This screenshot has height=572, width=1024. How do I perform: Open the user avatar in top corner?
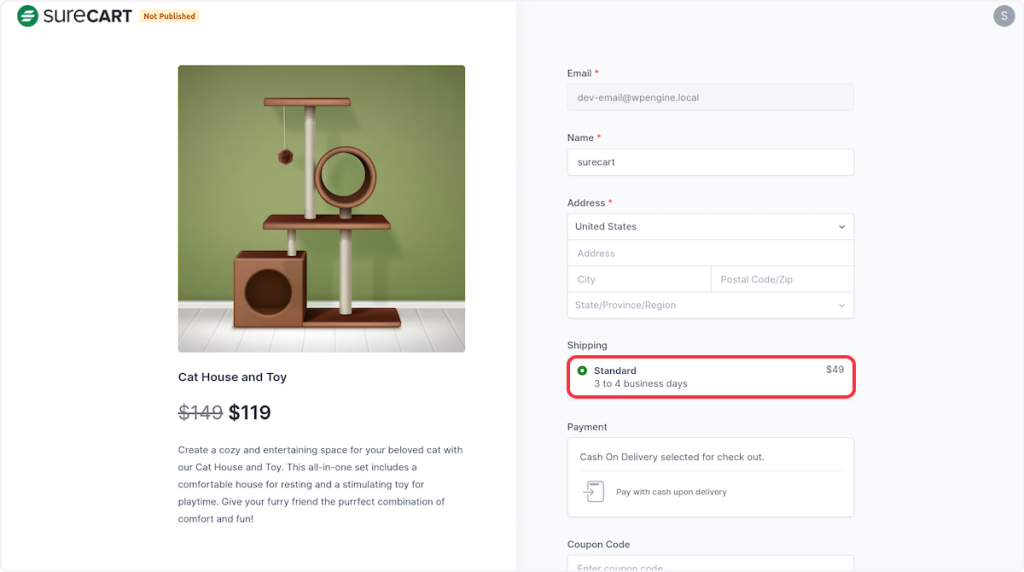(x=1003, y=16)
